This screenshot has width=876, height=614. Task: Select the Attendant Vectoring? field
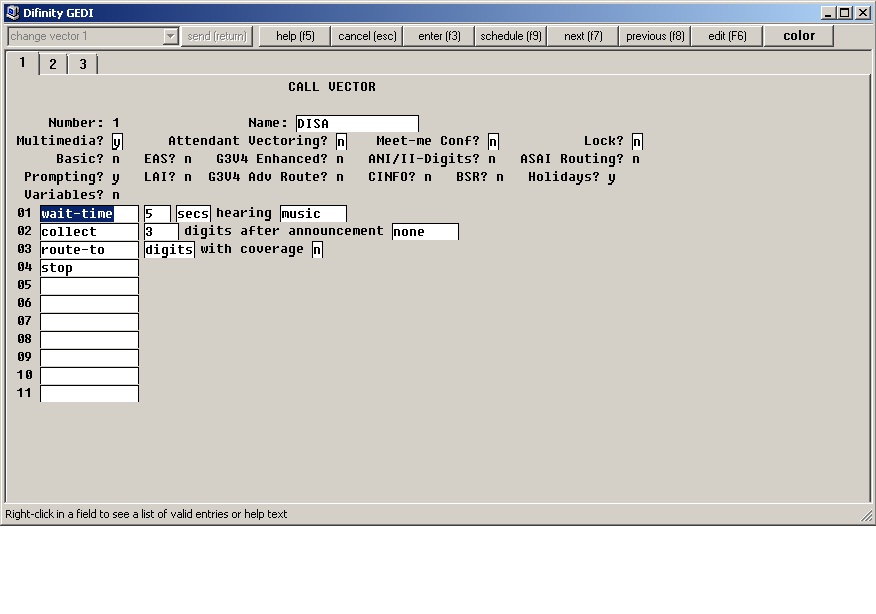pyautogui.click(x=341, y=141)
